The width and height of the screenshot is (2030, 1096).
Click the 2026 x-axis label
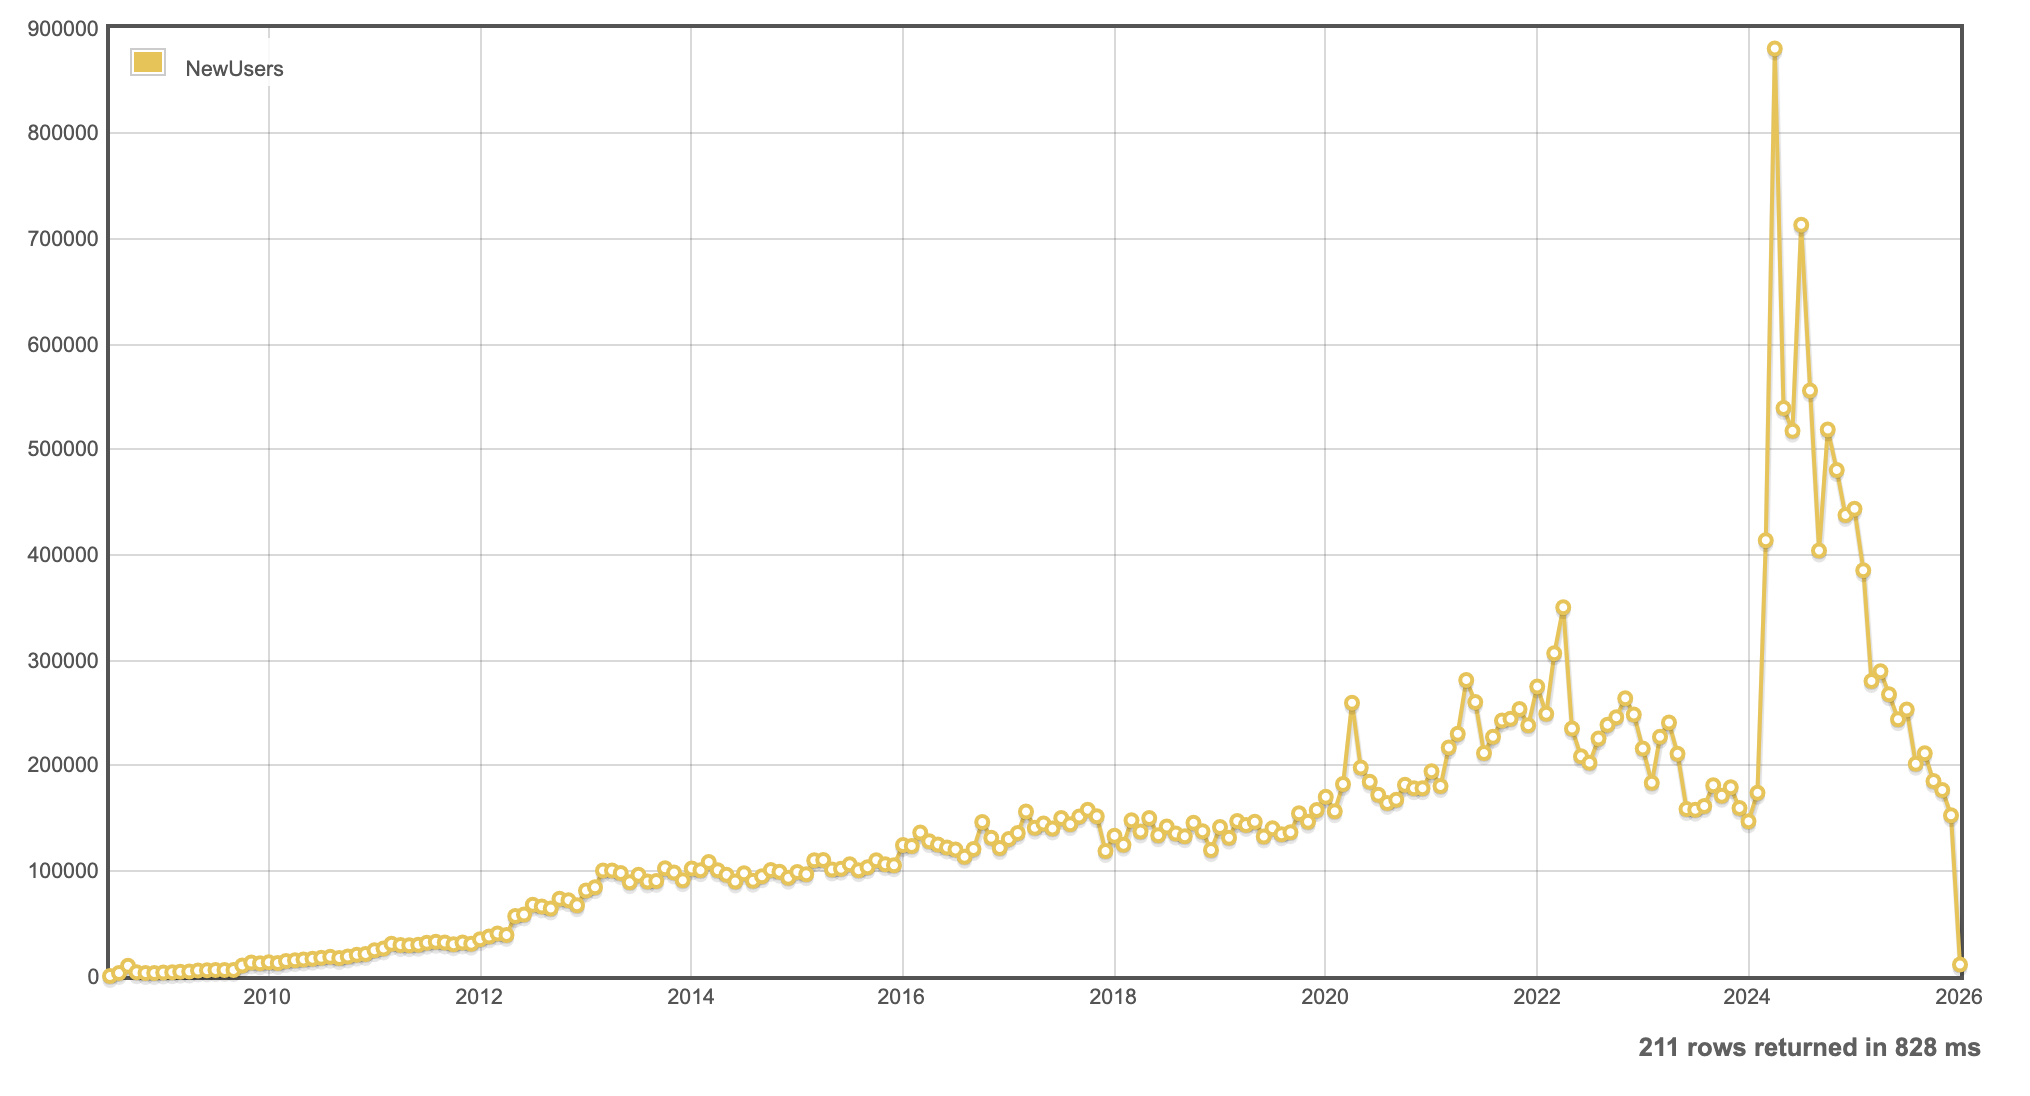click(1958, 997)
